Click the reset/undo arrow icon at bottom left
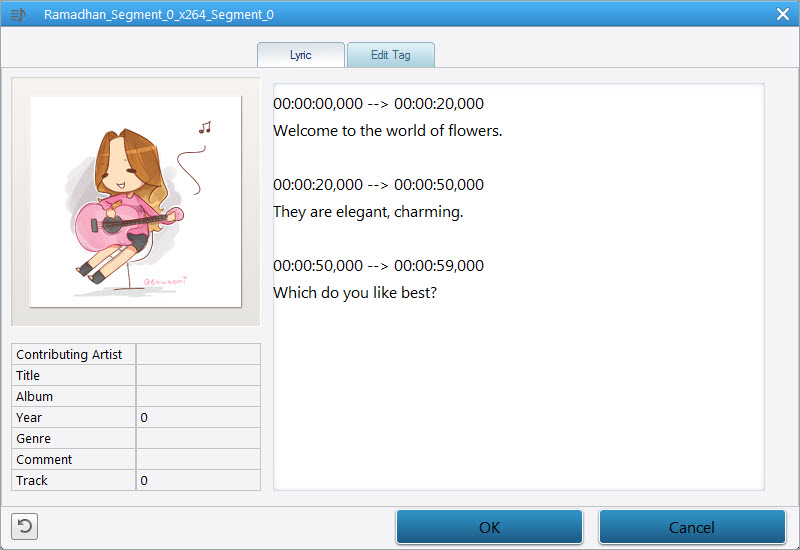The width and height of the screenshot is (800, 550). (x=24, y=527)
